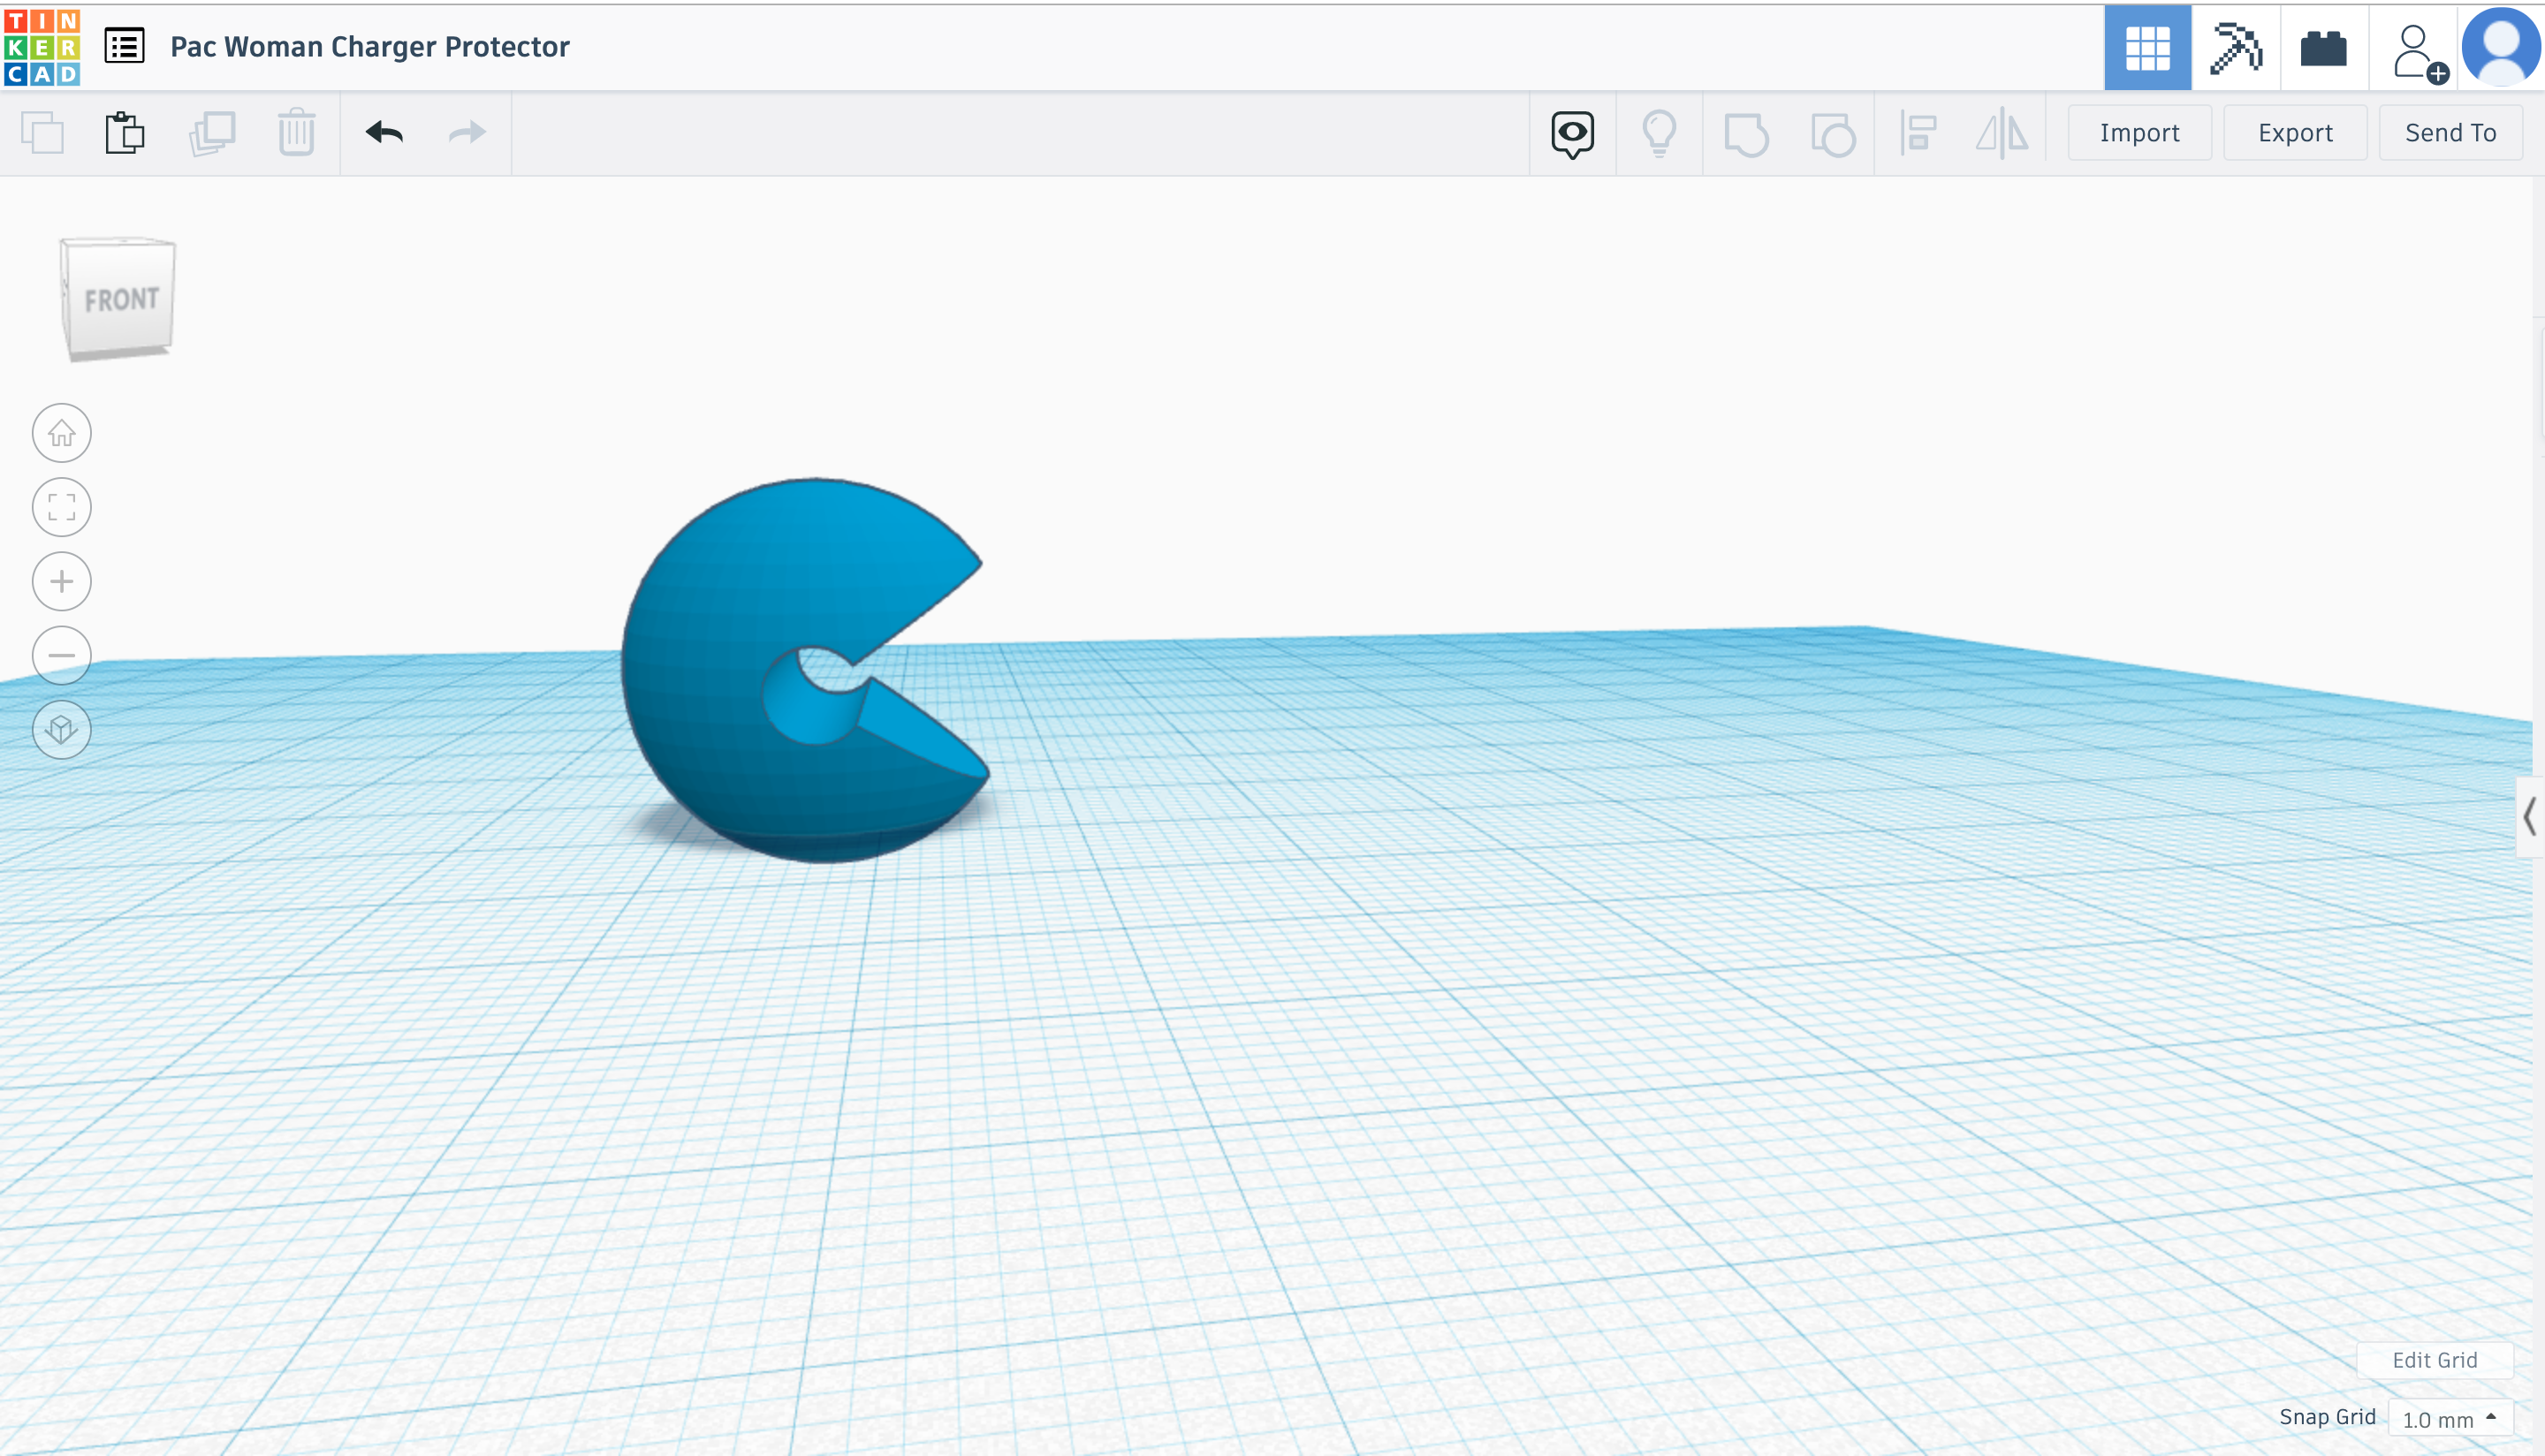Click the Duplicate and repeat icon
The height and width of the screenshot is (1456, 2545).
pyautogui.click(x=211, y=132)
